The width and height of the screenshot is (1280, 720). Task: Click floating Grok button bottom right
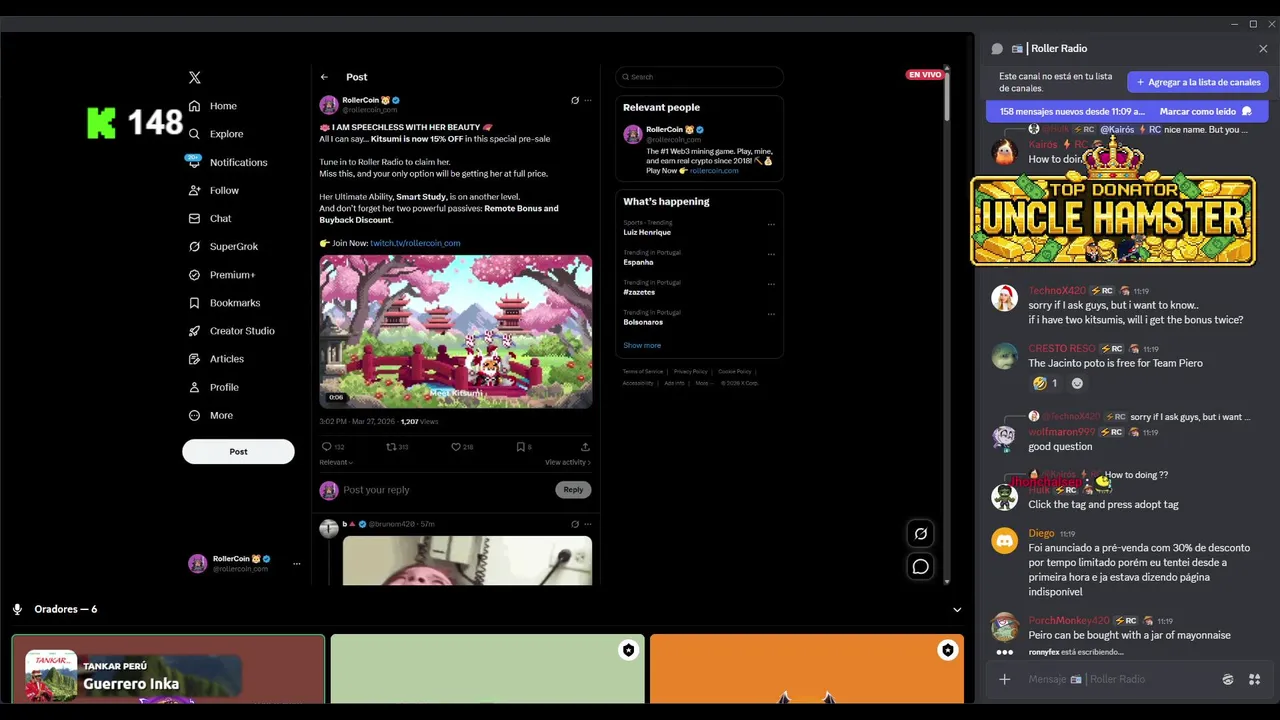tap(921, 534)
